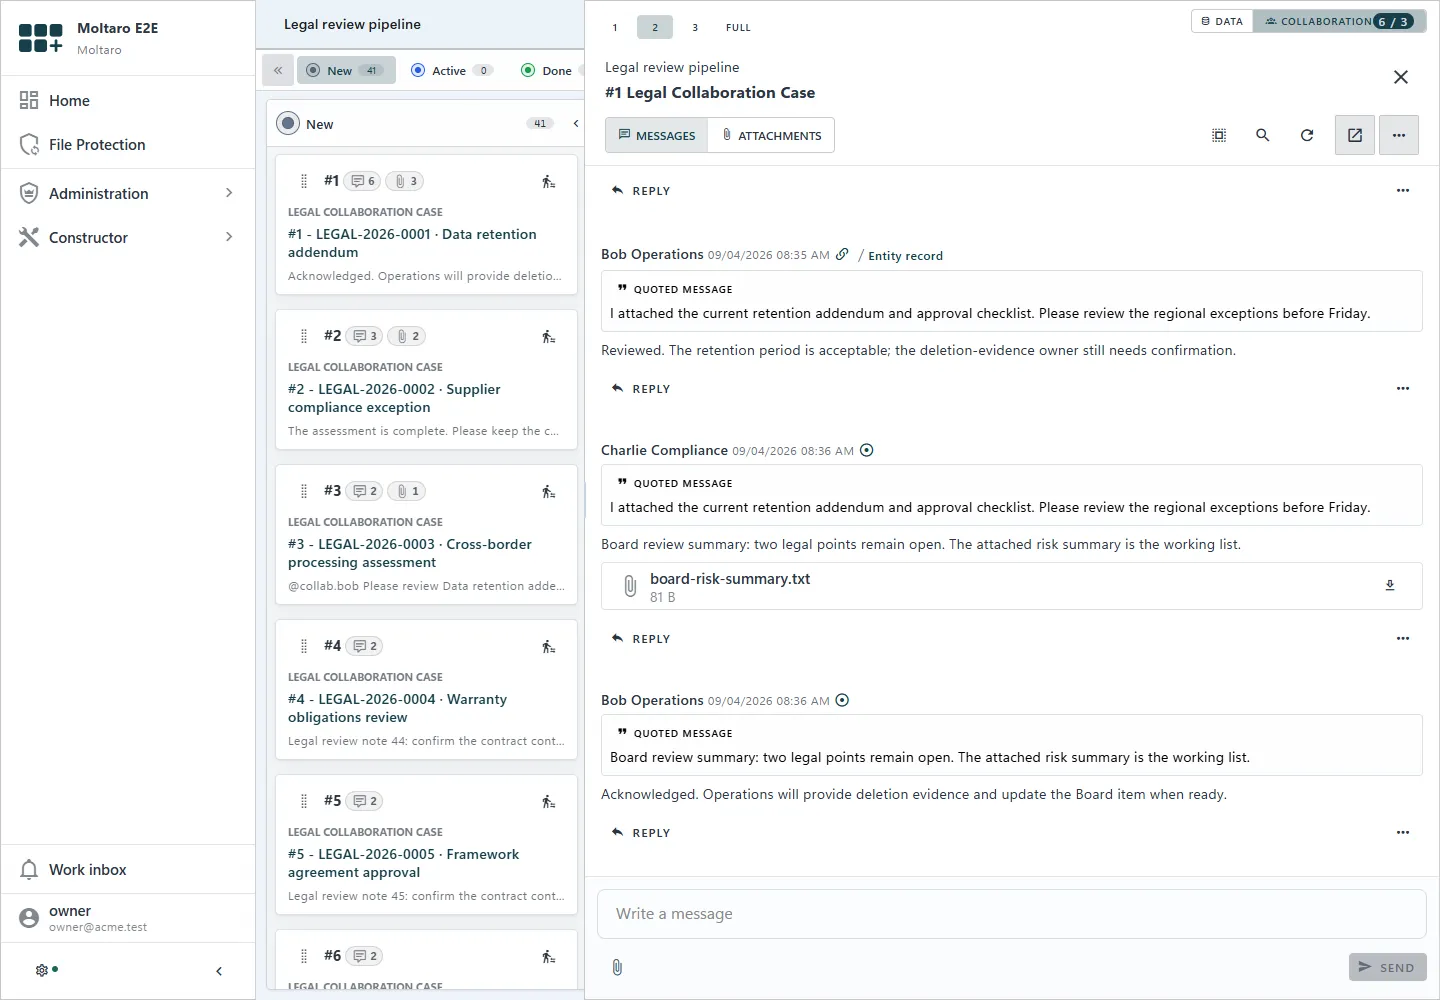Click the attach file paperclip icon
The height and width of the screenshot is (1000, 1440).
click(x=617, y=967)
